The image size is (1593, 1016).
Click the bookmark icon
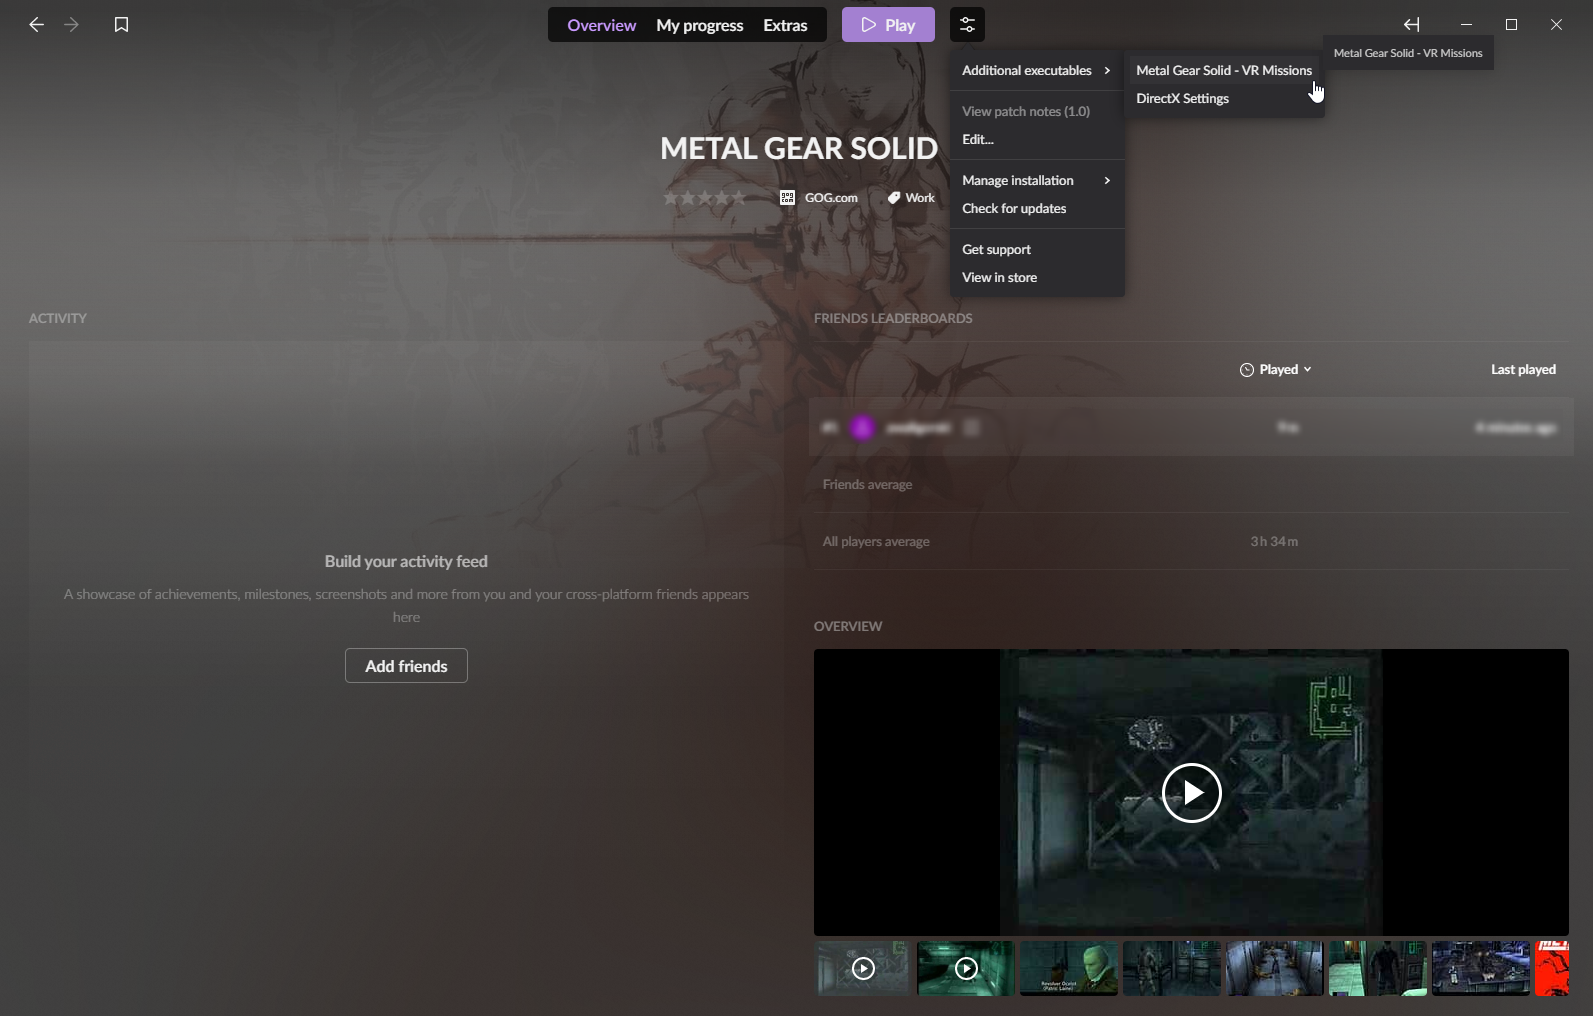121,25
